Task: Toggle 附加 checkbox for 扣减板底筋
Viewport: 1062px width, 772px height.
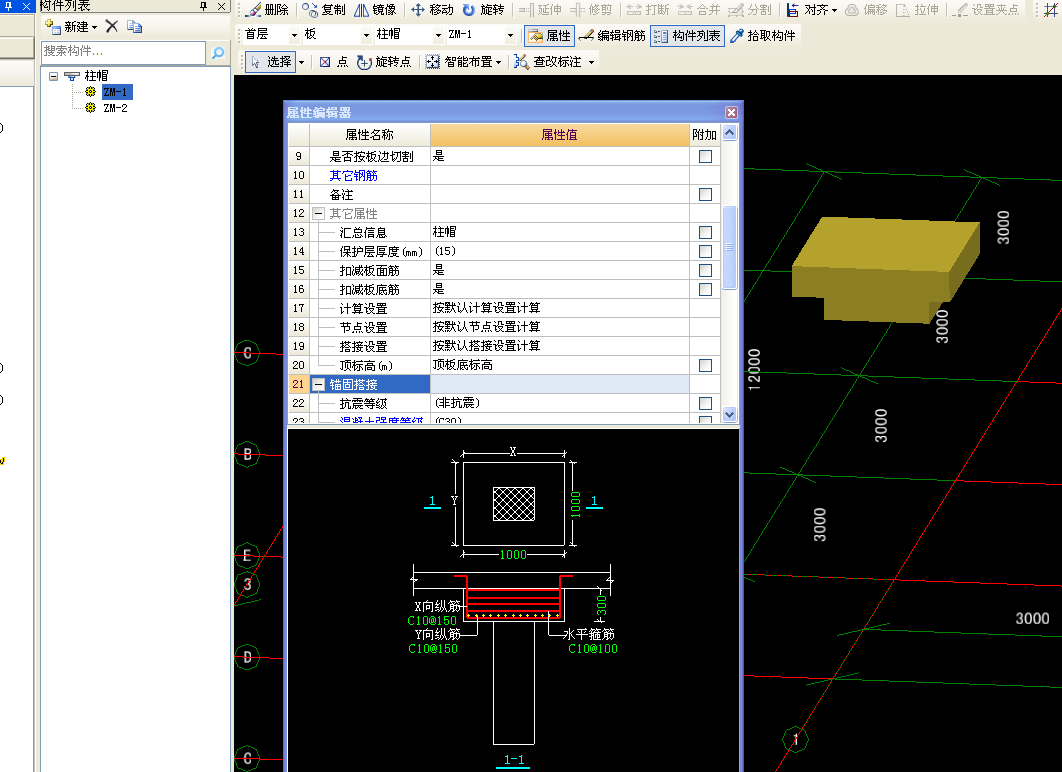Action: click(x=705, y=289)
